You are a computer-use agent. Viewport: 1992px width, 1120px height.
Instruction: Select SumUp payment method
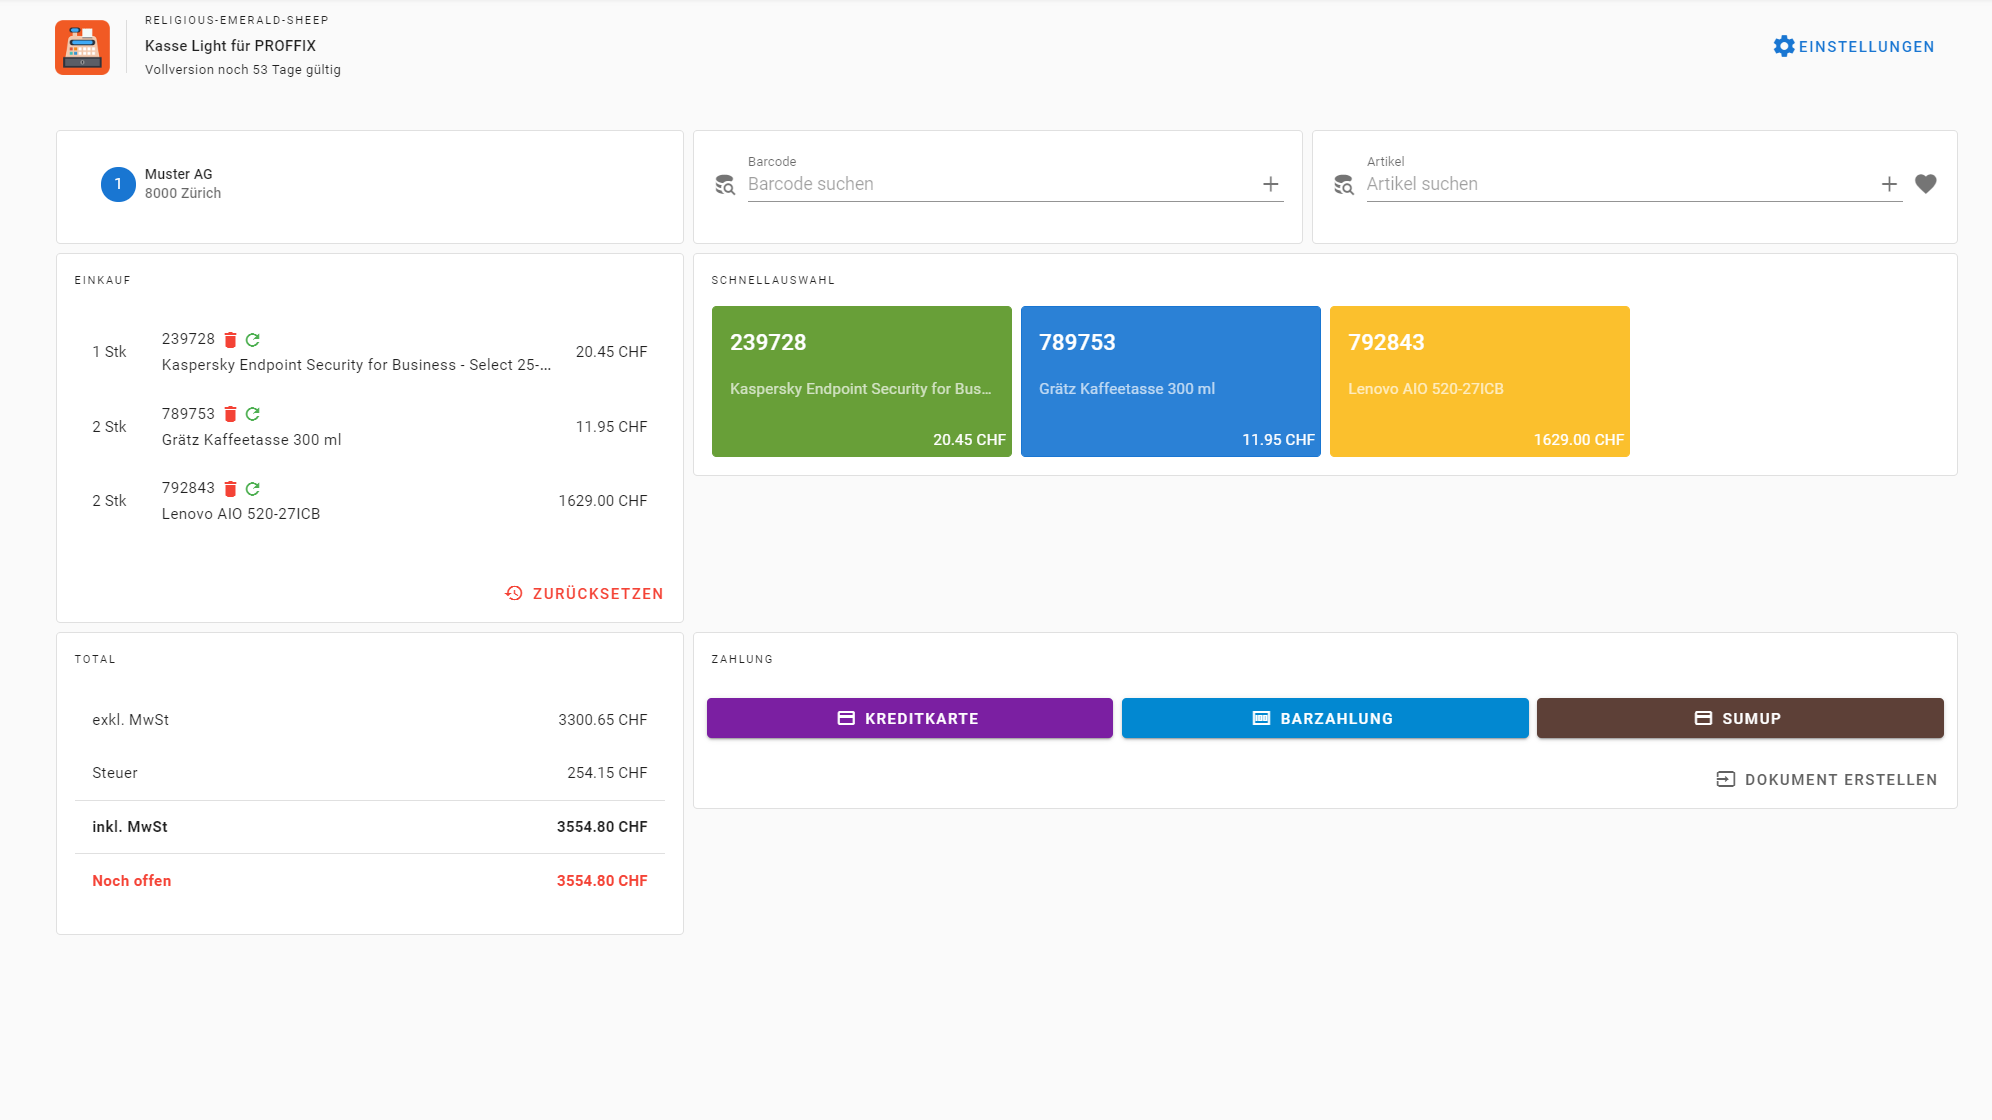1739,718
